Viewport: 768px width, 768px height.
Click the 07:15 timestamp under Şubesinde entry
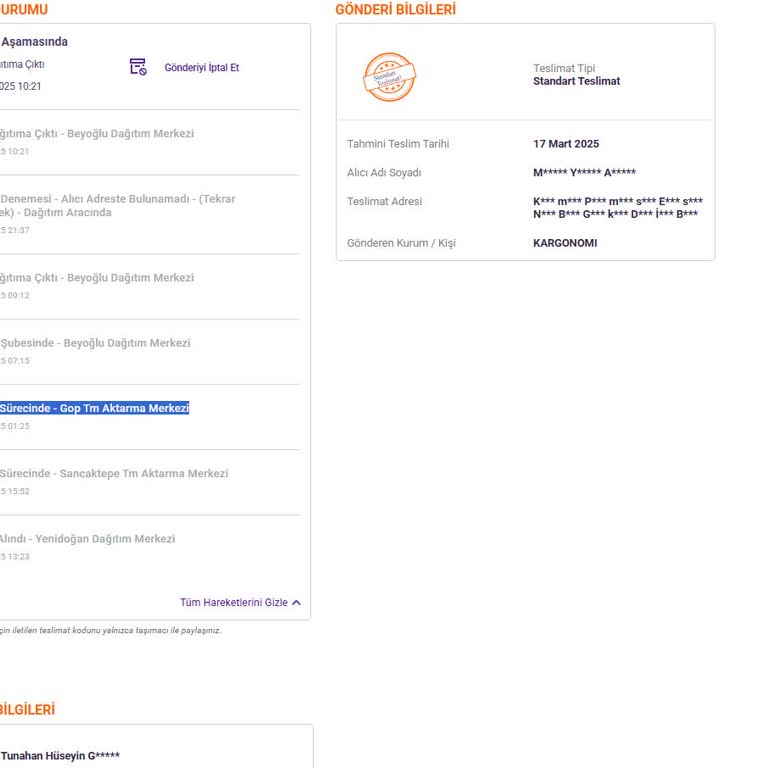tap(15, 360)
